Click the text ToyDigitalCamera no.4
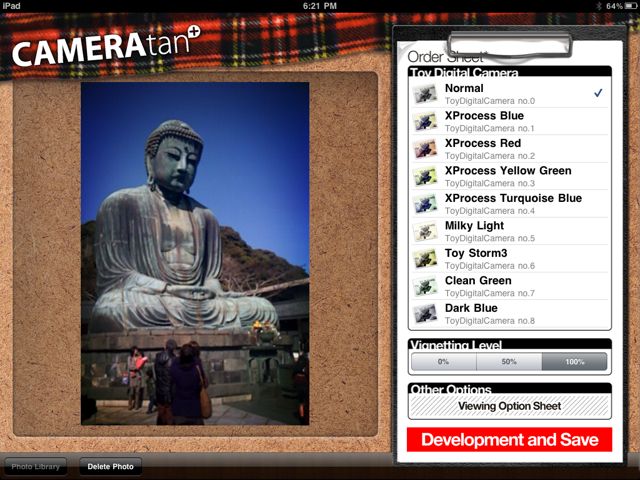The image size is (640, 480). [x=490, y=211]
